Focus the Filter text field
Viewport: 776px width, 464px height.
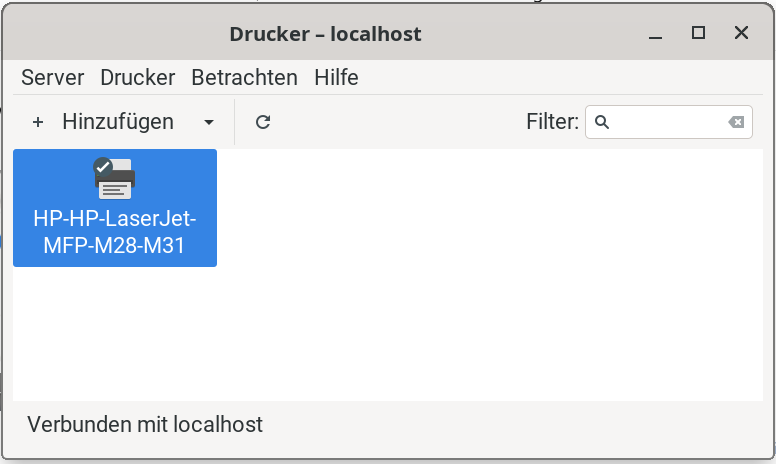[669, 122]
